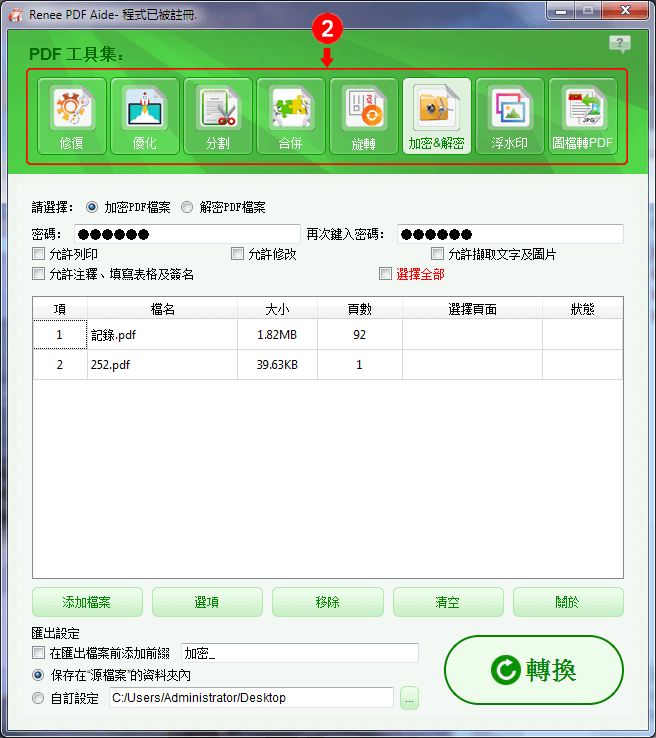Click the page count 92 cell

click(360, 335)
